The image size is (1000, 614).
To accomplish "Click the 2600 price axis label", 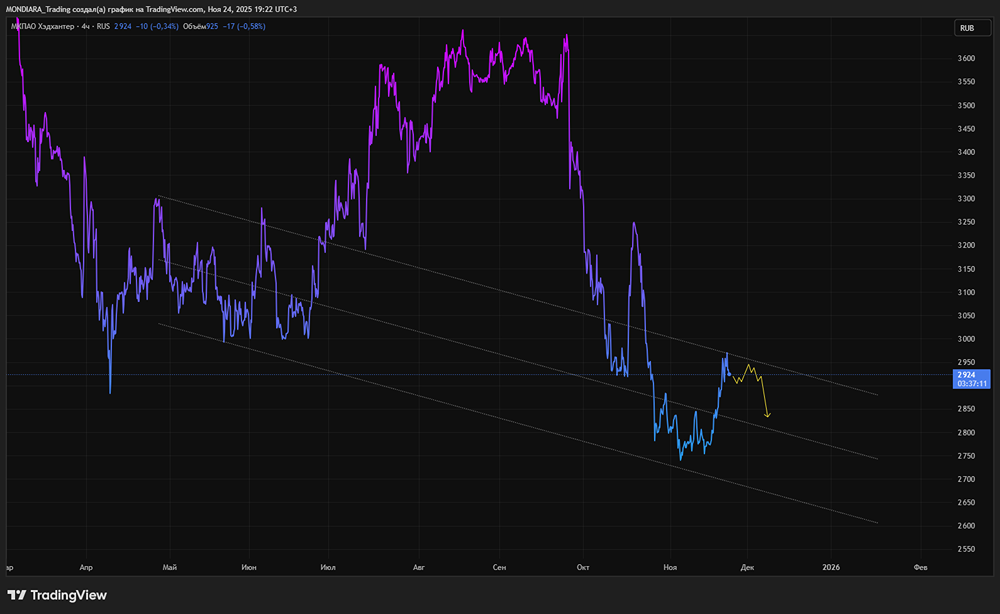I will click(966, 526).
